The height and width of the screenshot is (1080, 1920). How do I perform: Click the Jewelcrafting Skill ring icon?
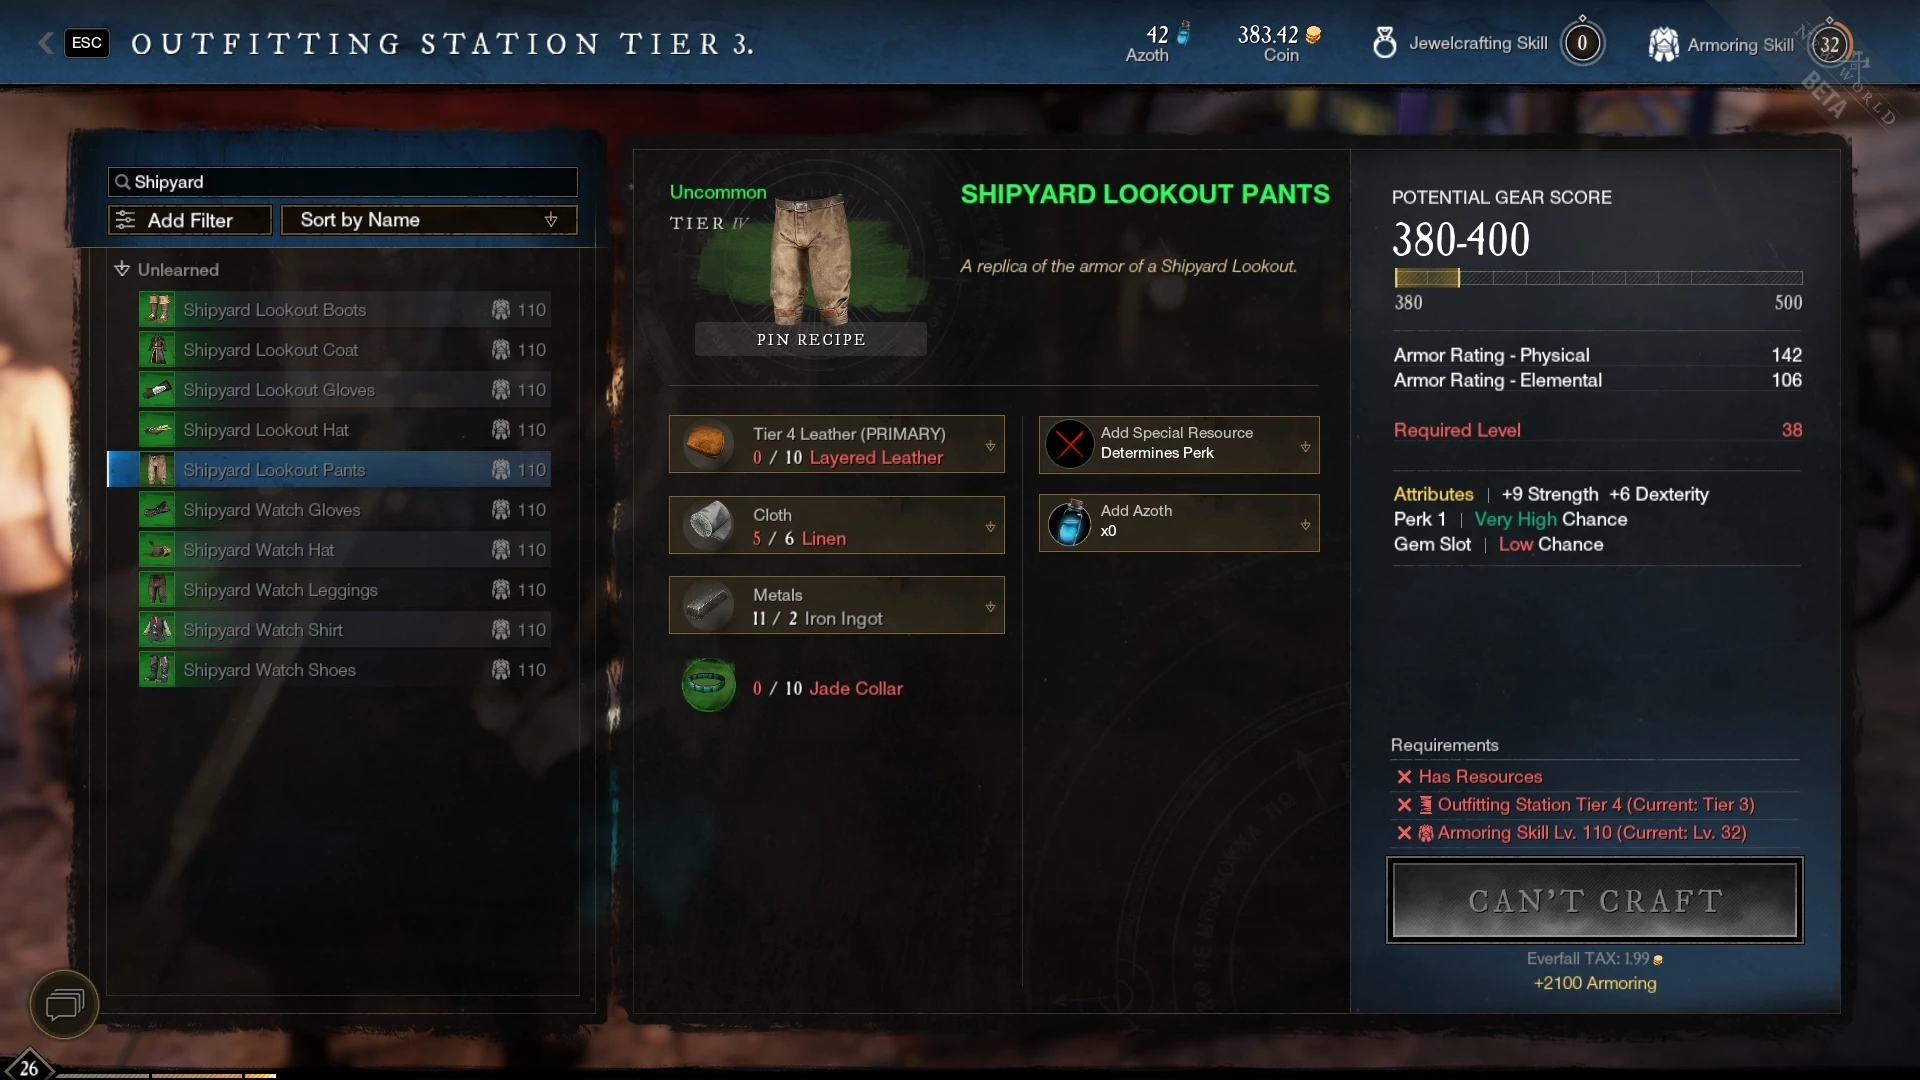[1384, 43]
